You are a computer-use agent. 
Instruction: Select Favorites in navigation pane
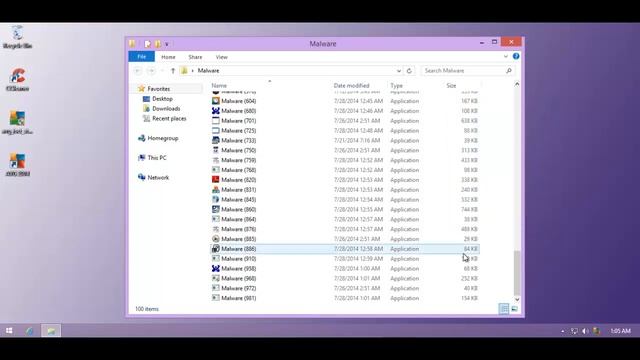[158, 89]
